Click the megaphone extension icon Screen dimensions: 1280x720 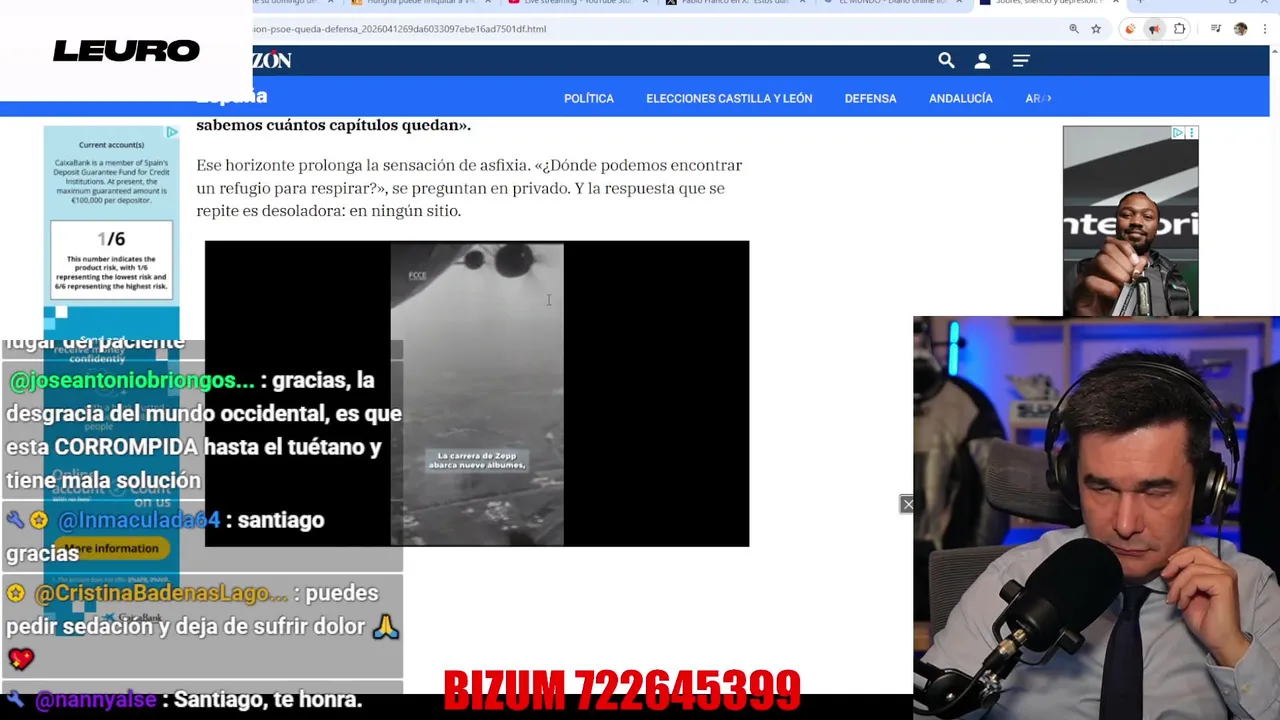(x=1154, y=29)
